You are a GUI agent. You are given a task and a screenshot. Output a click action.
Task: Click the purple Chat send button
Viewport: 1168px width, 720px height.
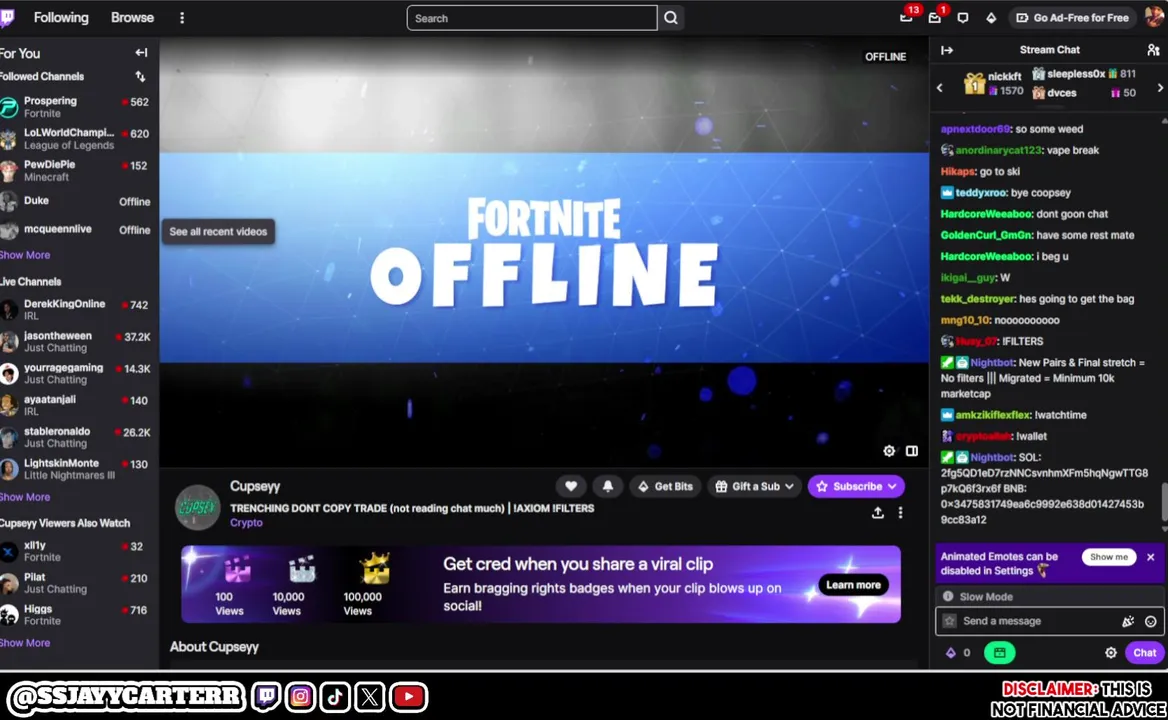pyautogui.click(x=1144, y=653)
